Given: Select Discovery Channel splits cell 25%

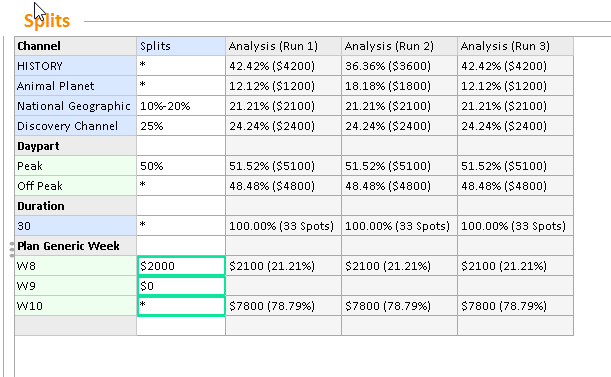Looking at the screenshot, I should [181, 126].
